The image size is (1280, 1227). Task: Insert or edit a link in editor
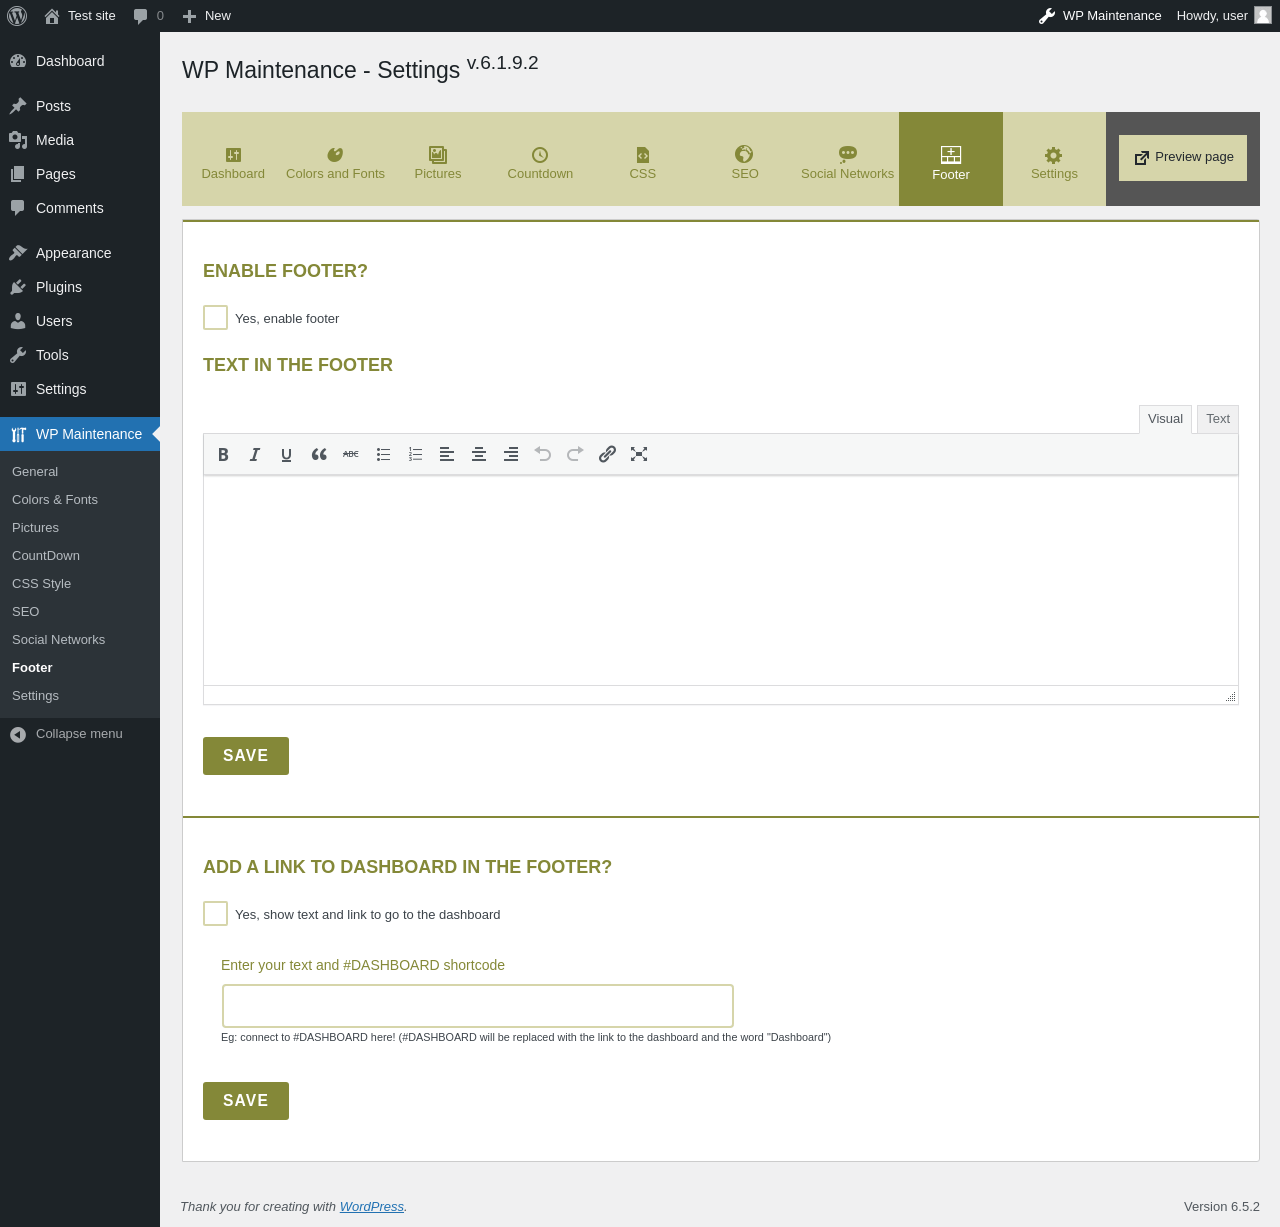607,454
